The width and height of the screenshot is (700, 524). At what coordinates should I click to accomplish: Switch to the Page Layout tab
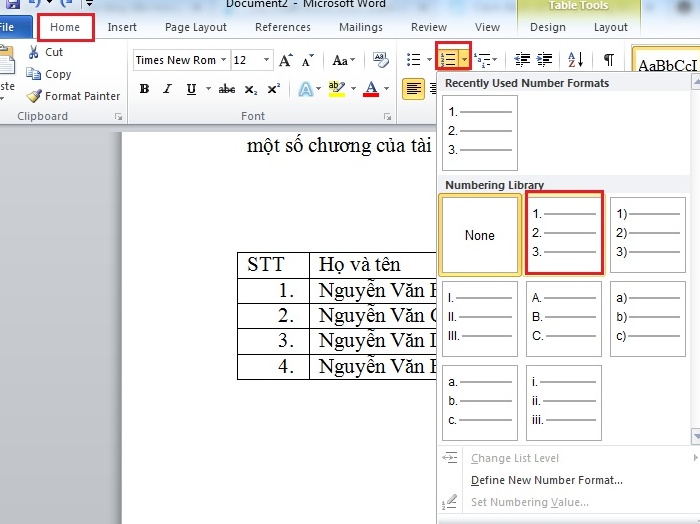[196, 27]
